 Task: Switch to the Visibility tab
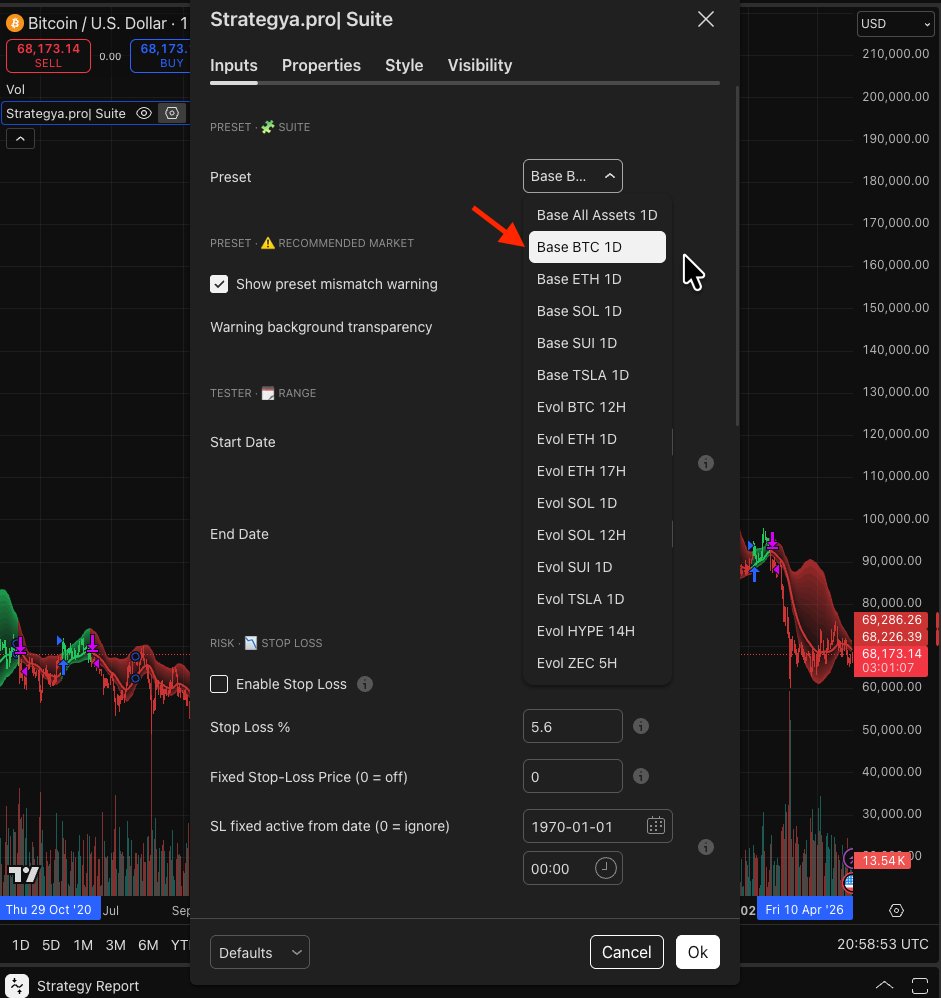479,65
